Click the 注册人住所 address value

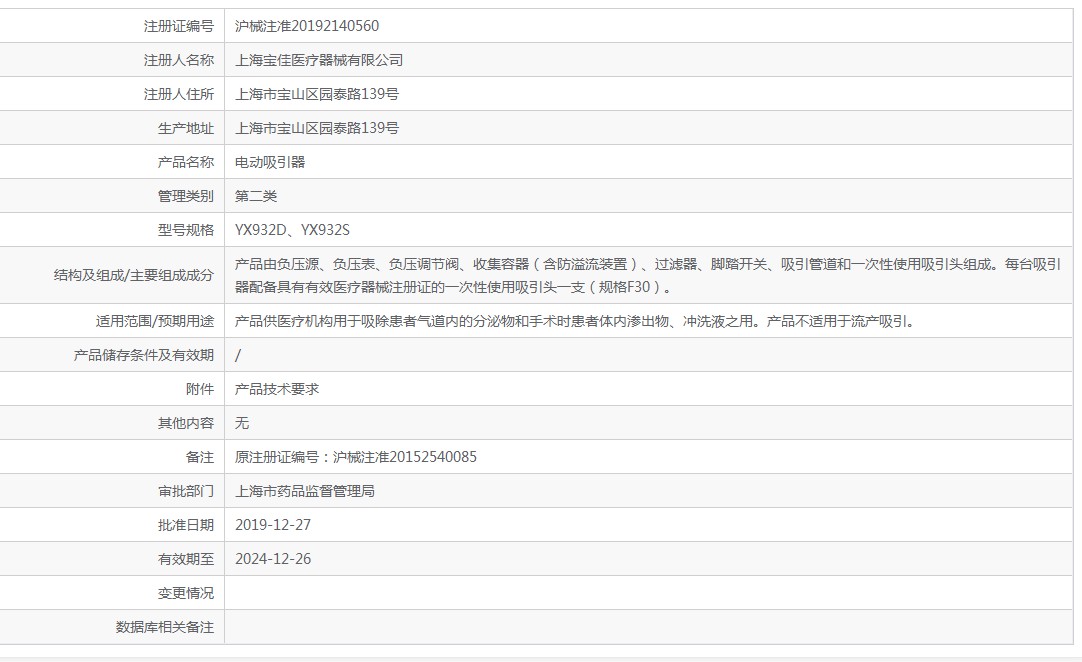tap(317, 94)
